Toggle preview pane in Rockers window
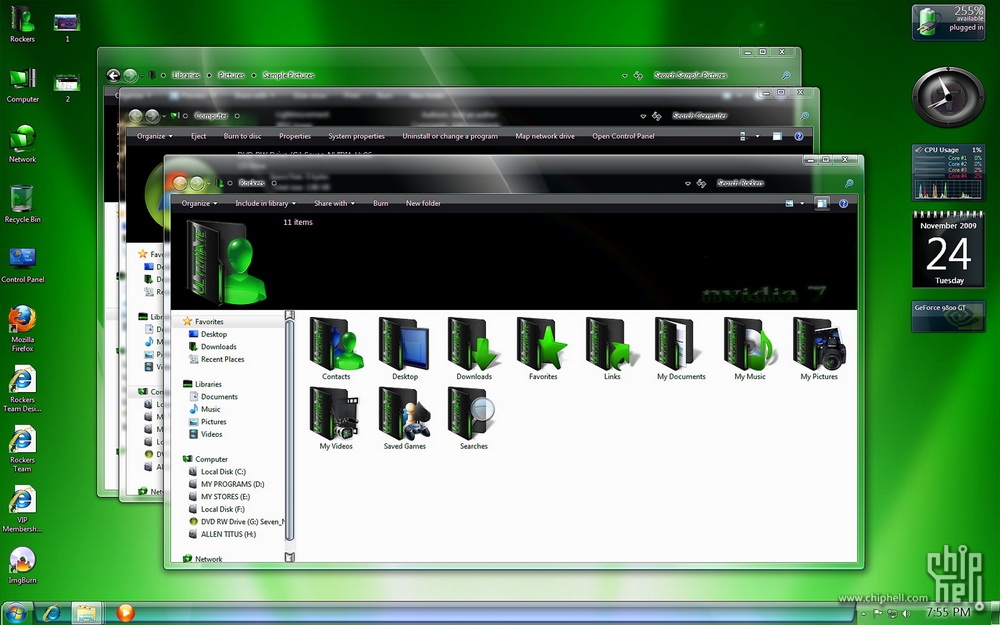Image resolution: width=1000 pixels, height=625 pixels. pyautogui.click(x=821, y=203)
